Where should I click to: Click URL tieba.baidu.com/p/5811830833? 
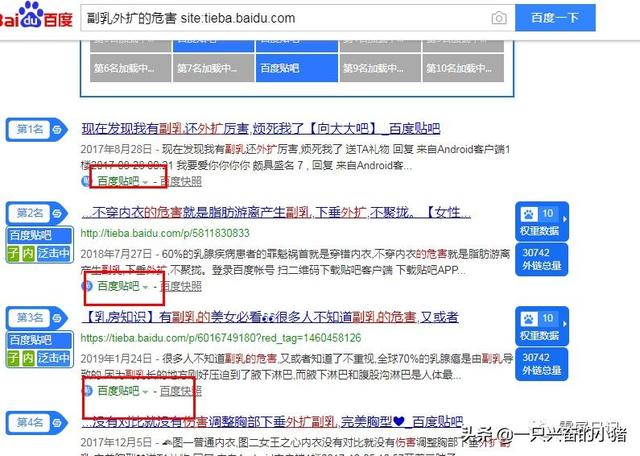165,233
